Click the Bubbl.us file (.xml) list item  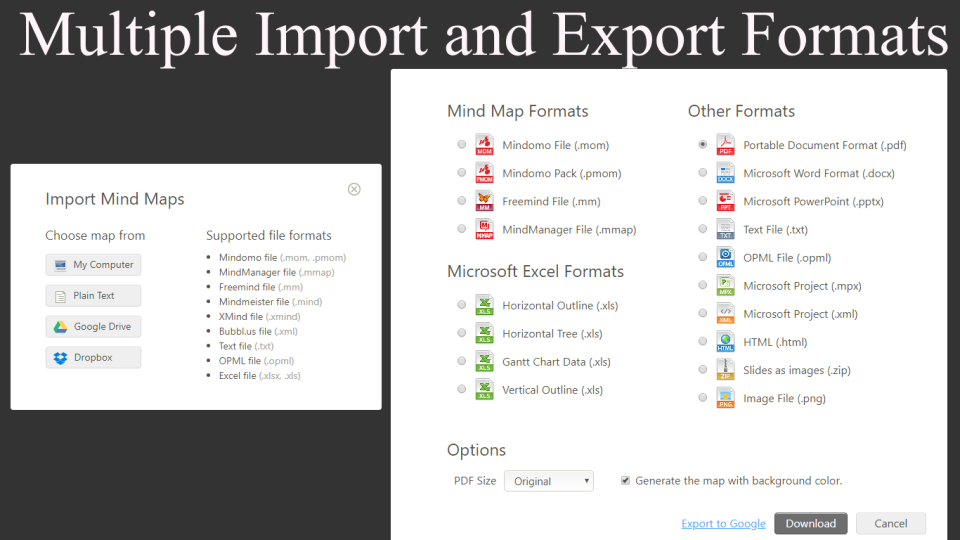point(258,331)
